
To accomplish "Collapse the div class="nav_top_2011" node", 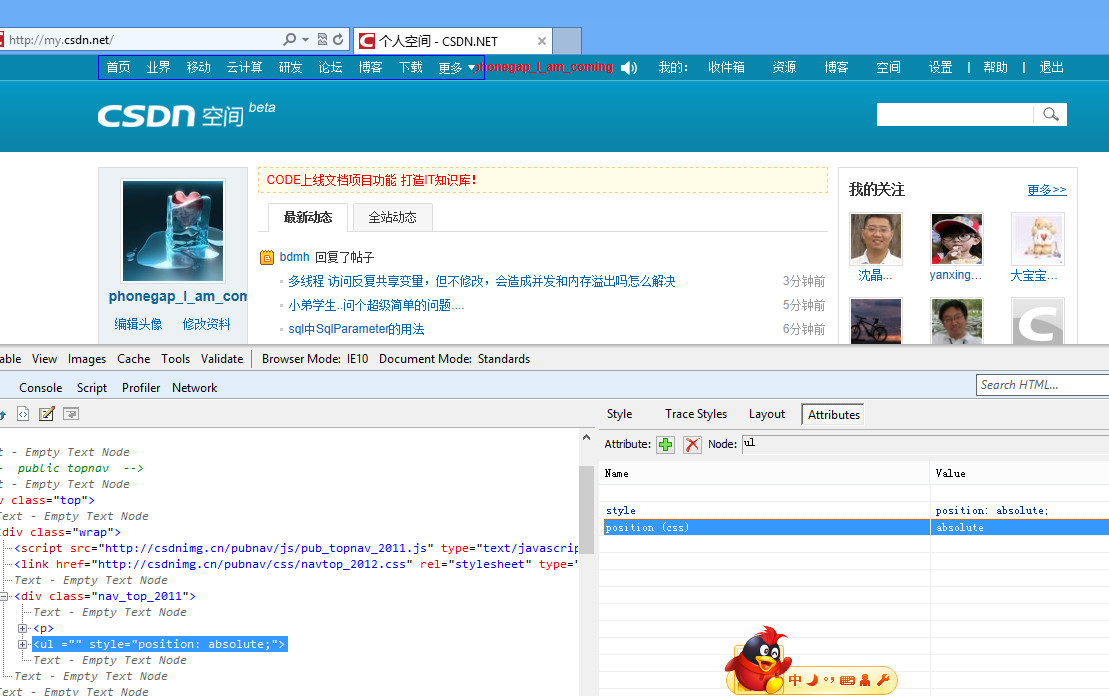I will pyautogui.click(x=4, y=596).
